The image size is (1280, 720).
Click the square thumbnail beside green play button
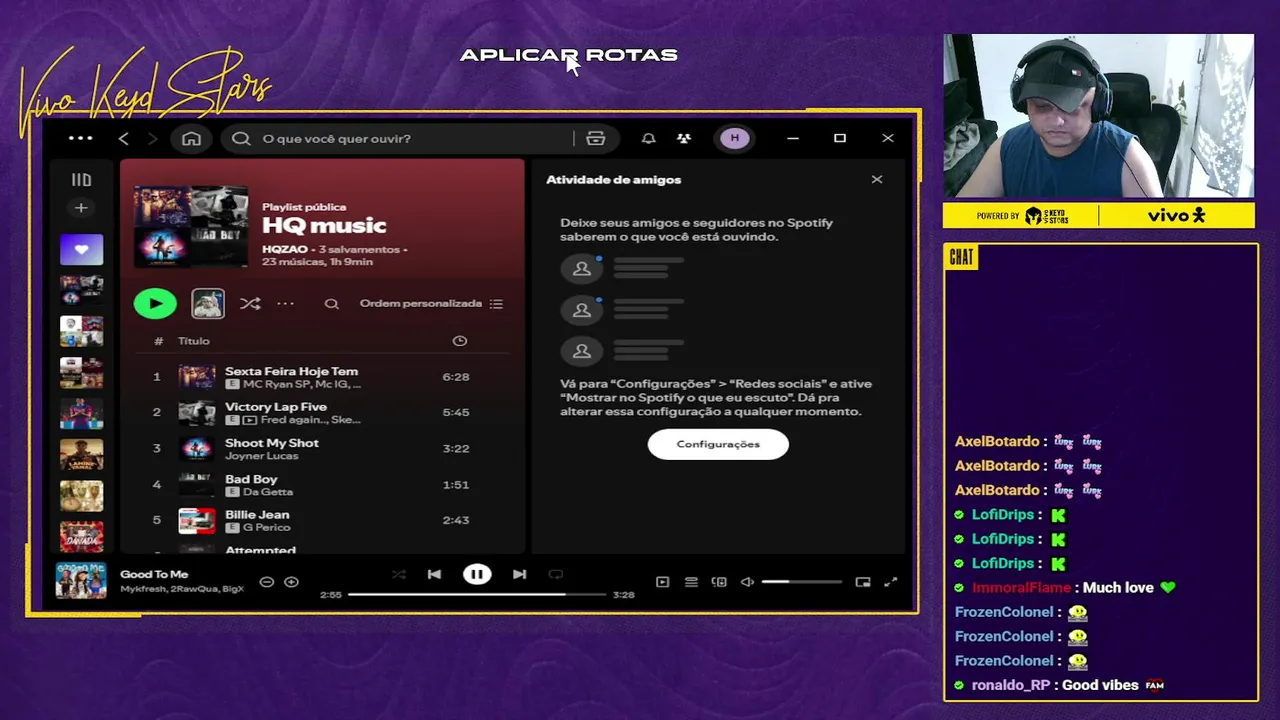pyautogui.click(x=208, y=303)
